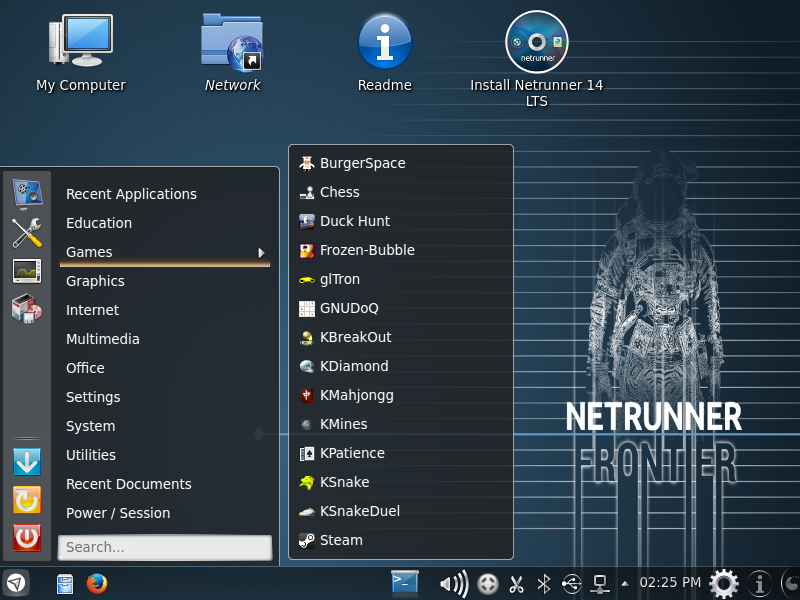Screen dimensions: 800x600
Task: Open the My Computer desktop icon
Action: coord(81,54)
